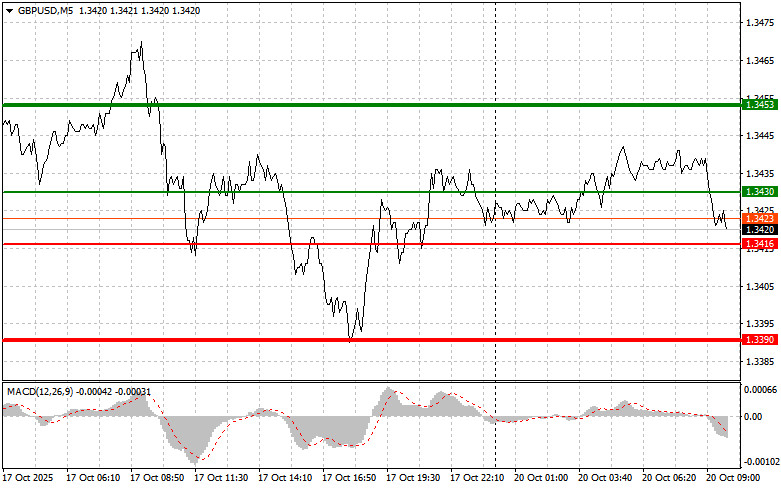Click the 17 Oct 16:50 time label
The width and height of the screenshot is (781, 489).
[x=349, y=478]
